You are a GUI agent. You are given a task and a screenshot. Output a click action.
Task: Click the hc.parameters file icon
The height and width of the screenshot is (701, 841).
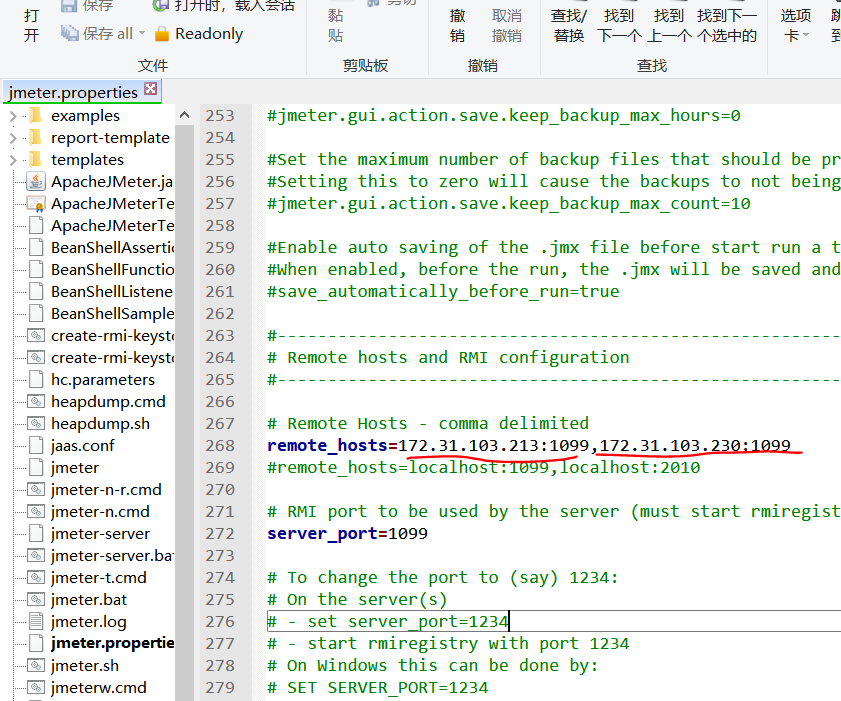point(36,379)
